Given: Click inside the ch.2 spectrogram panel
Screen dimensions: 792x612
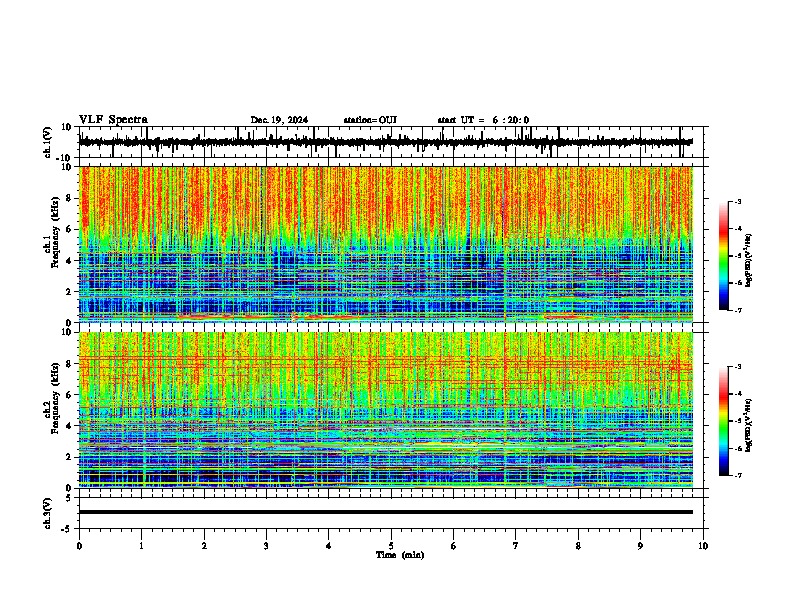Looking at the screenshot, I should click(385, 410).
